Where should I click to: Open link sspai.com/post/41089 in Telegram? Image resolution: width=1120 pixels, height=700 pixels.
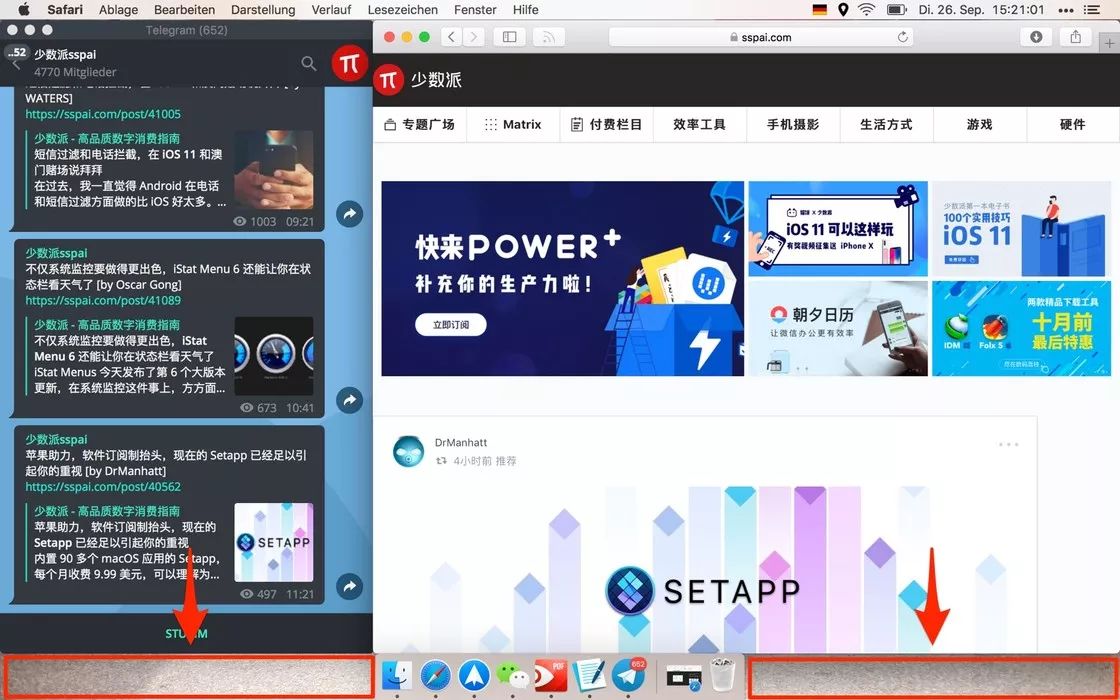[103, 300]
